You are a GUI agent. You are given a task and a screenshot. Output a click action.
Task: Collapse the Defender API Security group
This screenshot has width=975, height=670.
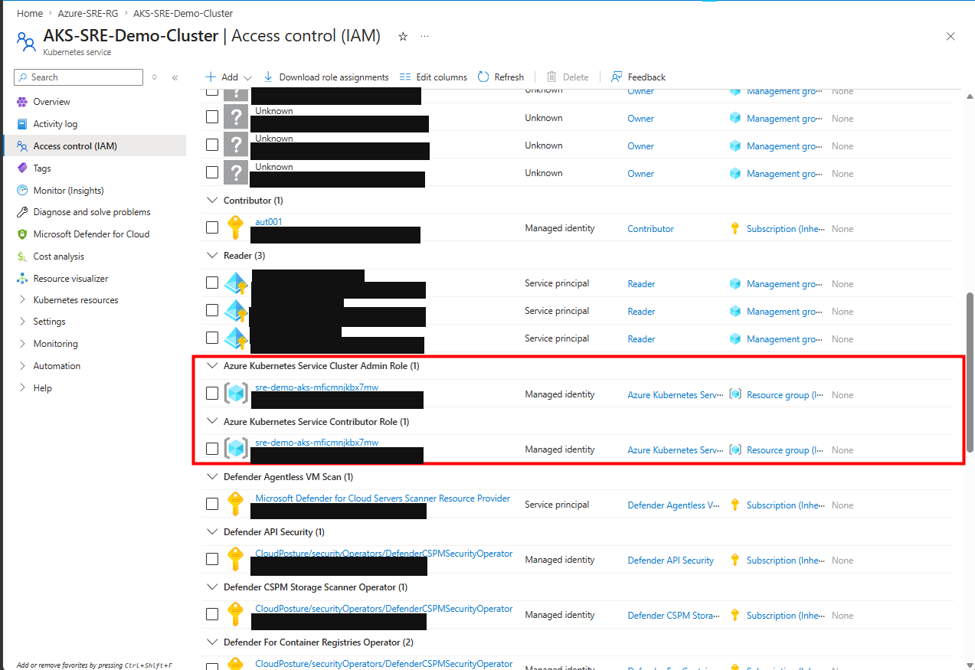212,532
